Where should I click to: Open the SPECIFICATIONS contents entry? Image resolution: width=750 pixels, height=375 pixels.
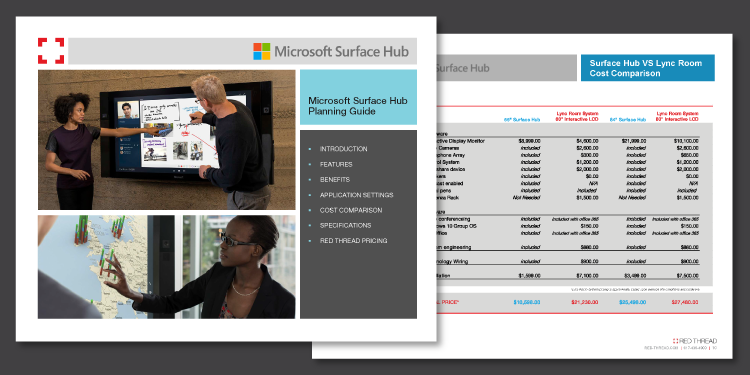click(x=345, y=225)
